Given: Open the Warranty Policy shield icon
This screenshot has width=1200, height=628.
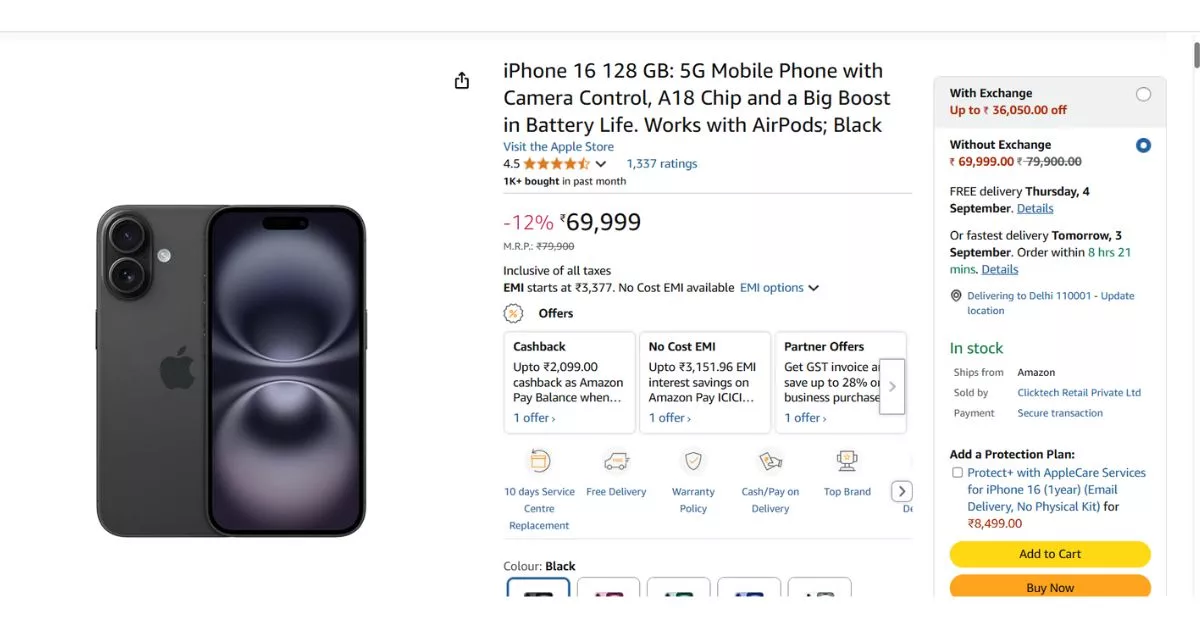Looking at the screenshot, I should click(x=693, y=461).
